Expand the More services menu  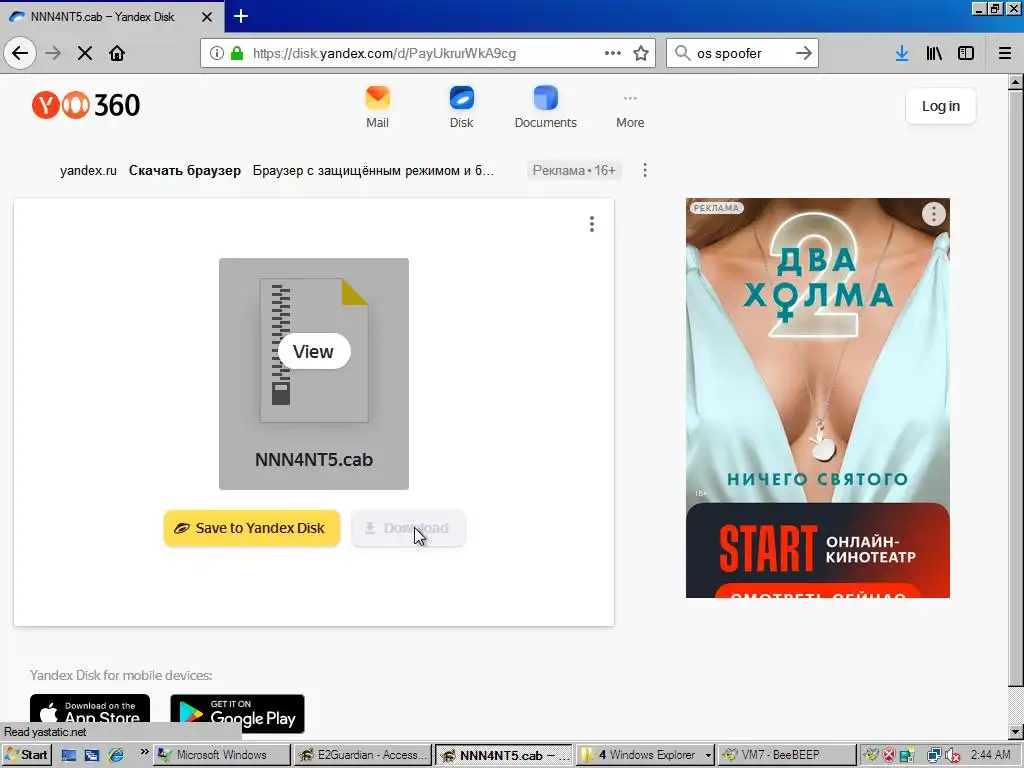click(x=630, y=108)
